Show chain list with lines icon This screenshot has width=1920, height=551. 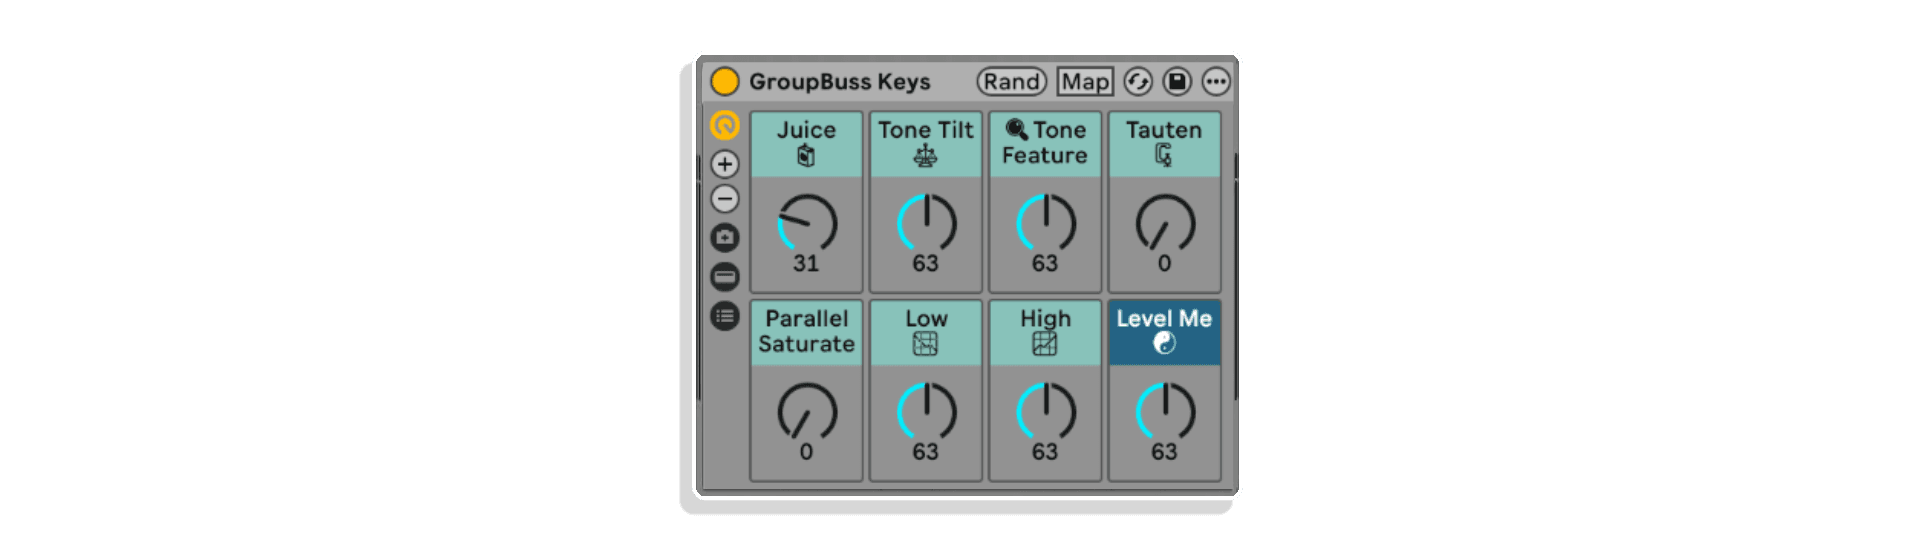725,316
